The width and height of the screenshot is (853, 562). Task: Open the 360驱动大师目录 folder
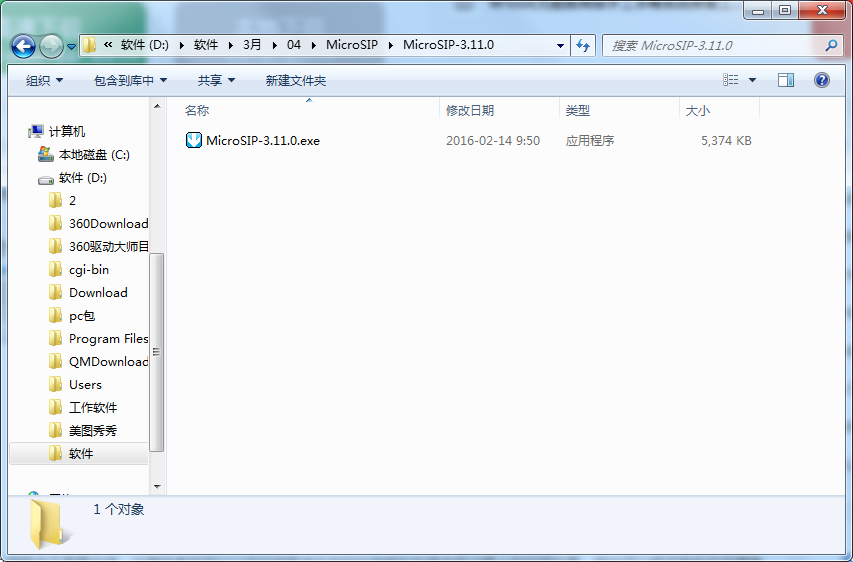108,246
